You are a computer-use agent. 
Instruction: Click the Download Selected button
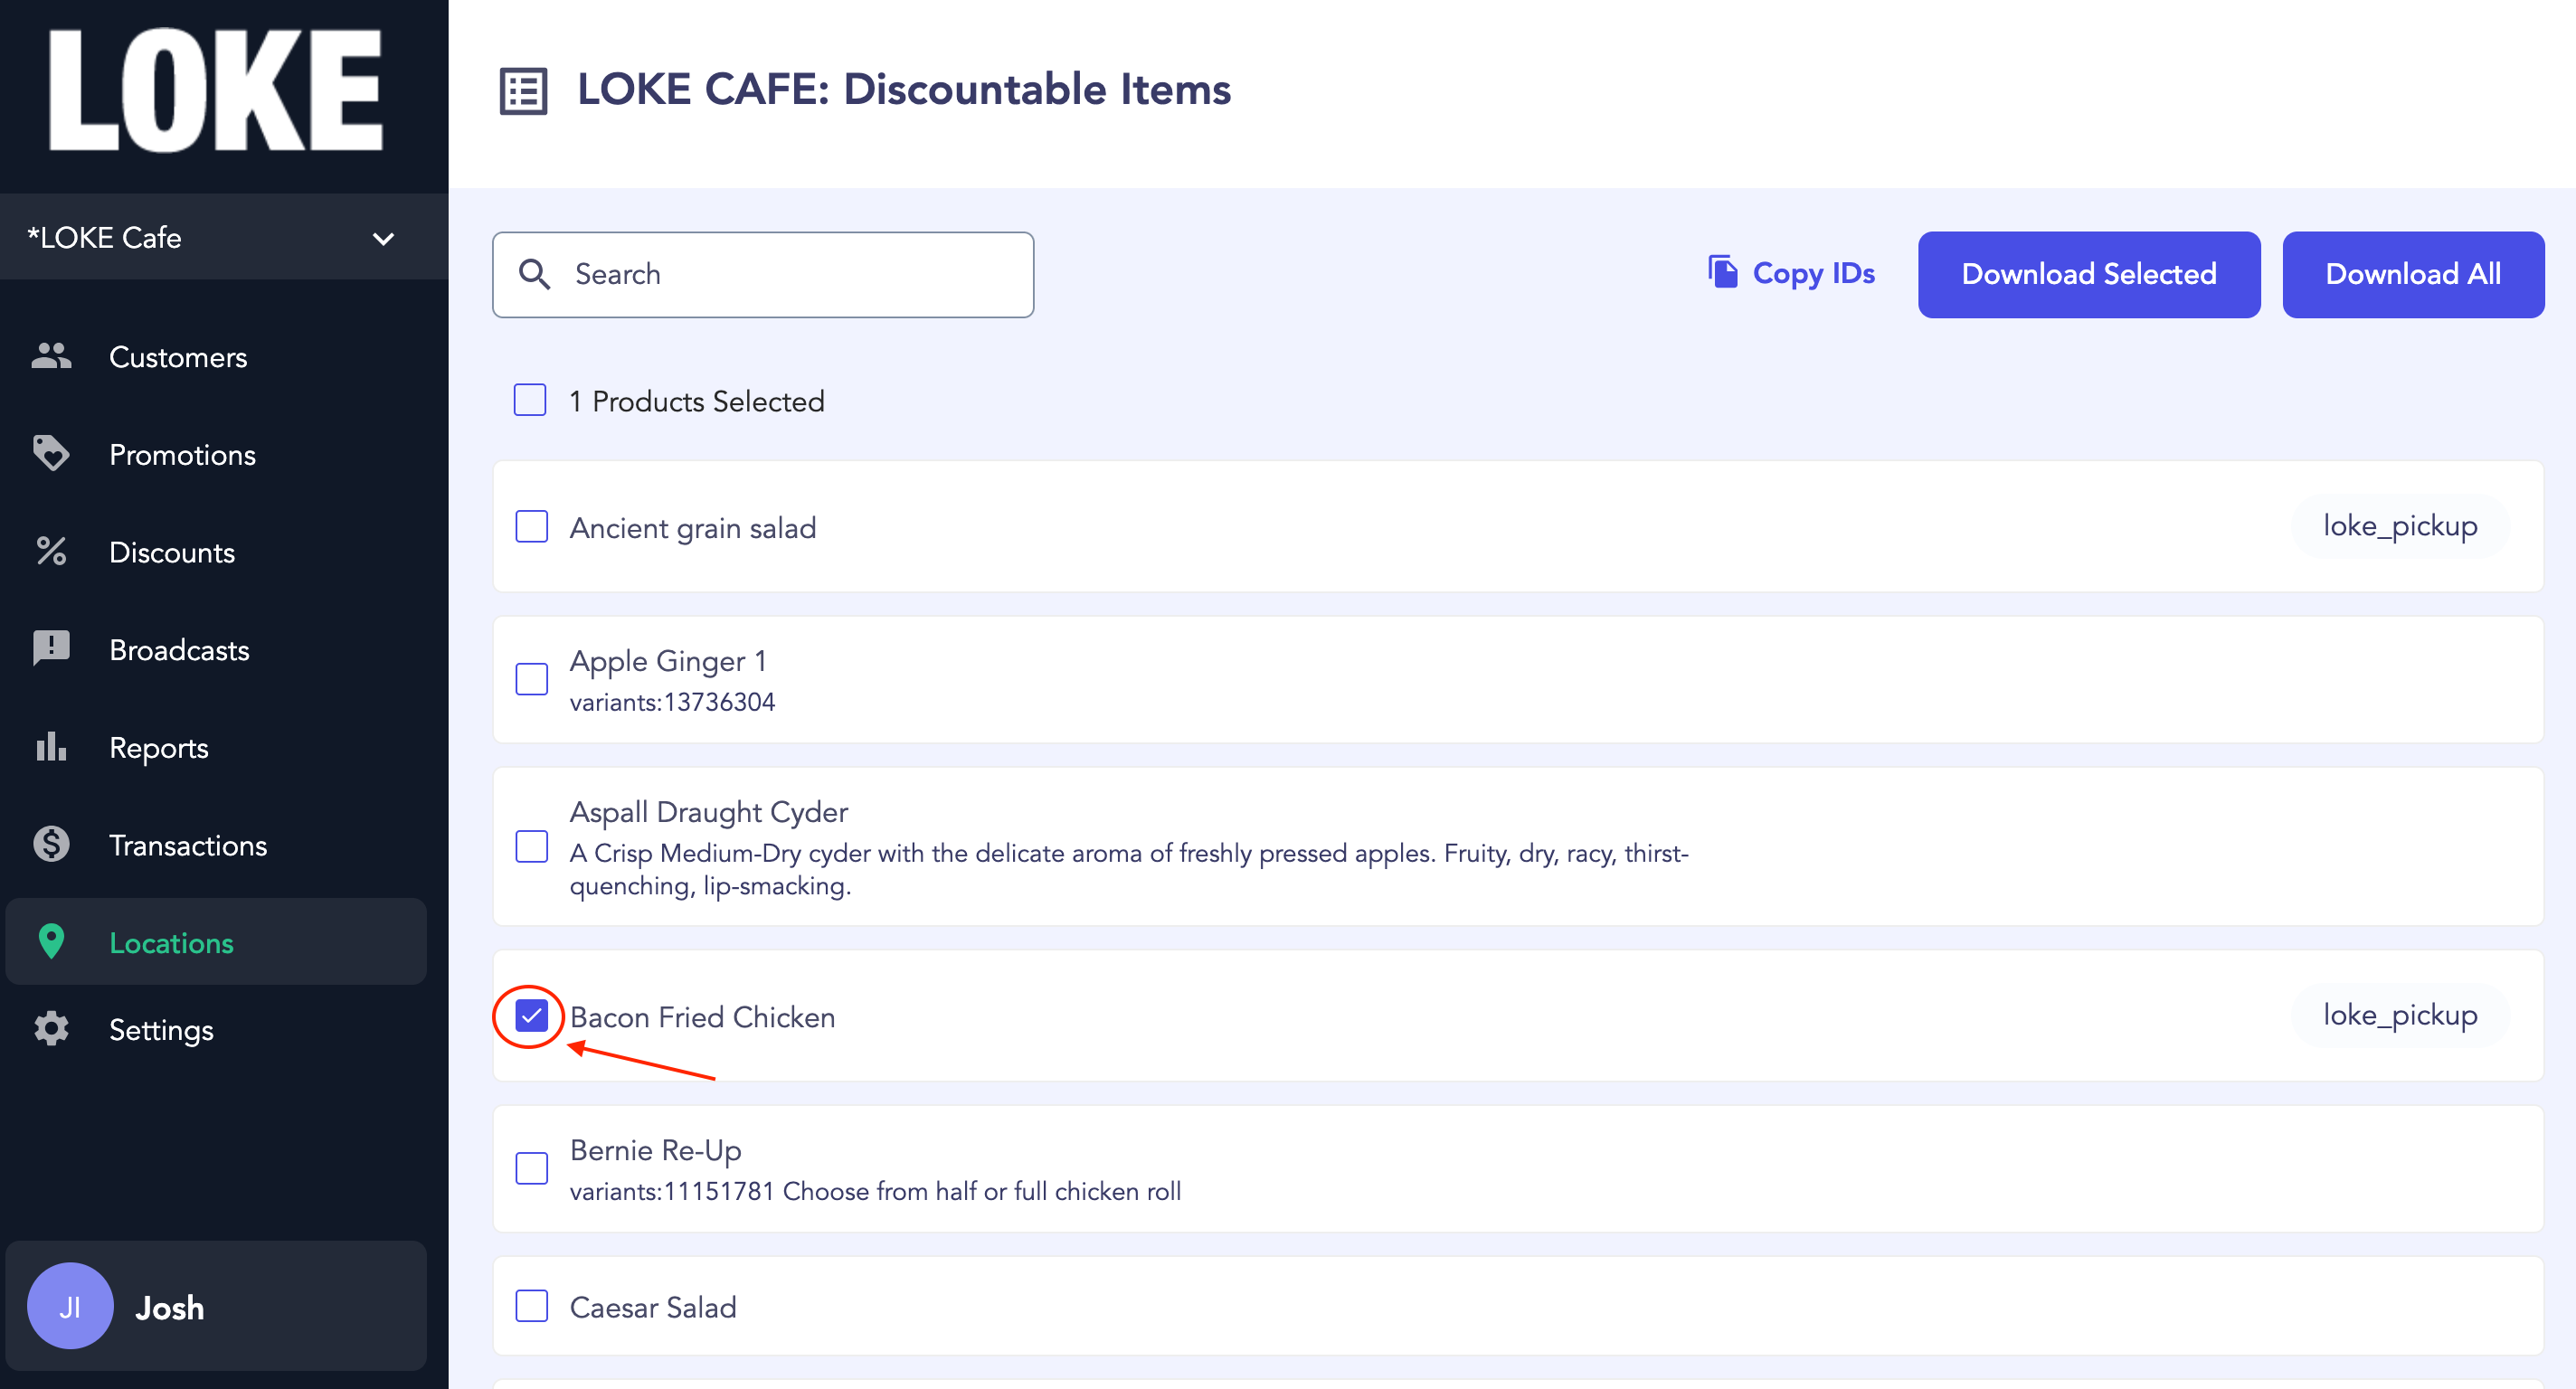2088,275
